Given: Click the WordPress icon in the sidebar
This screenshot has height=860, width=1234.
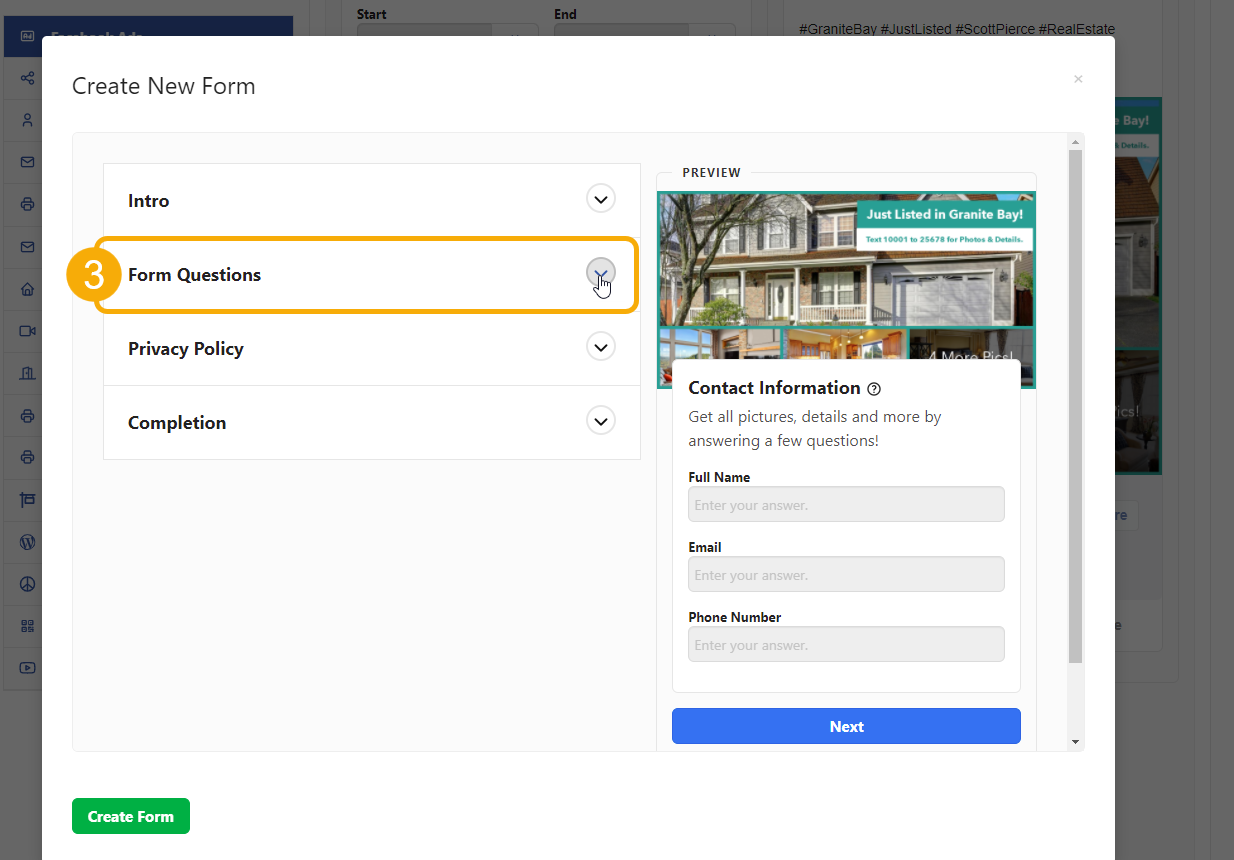Looking at the screenshot, I should [24, 541].
